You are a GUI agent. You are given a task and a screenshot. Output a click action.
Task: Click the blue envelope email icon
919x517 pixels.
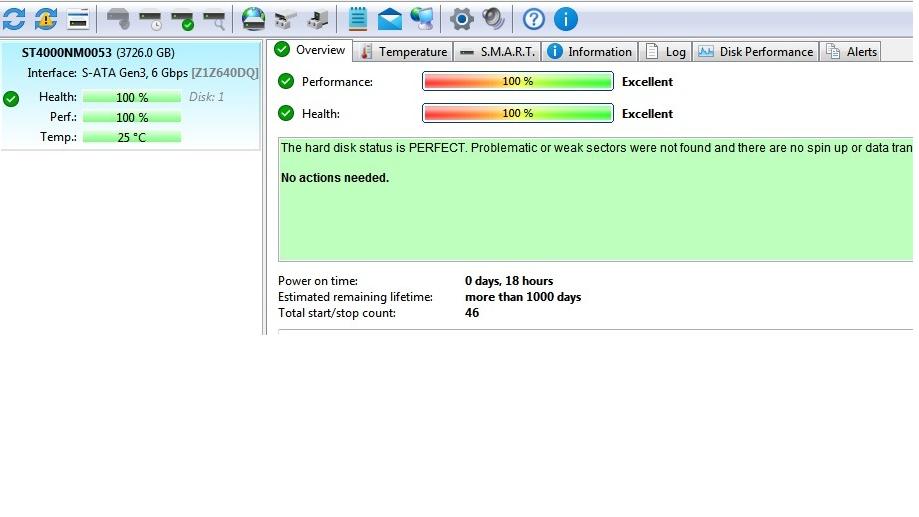pyautogui.click(x=389, y=19)
